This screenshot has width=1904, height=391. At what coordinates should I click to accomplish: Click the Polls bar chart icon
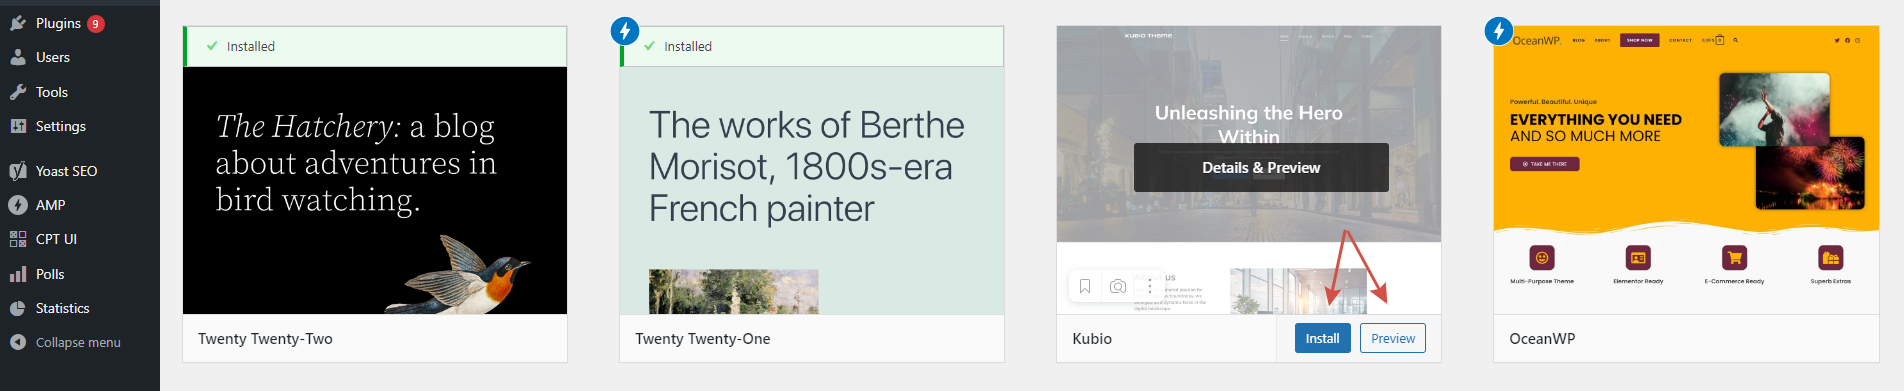18,274
